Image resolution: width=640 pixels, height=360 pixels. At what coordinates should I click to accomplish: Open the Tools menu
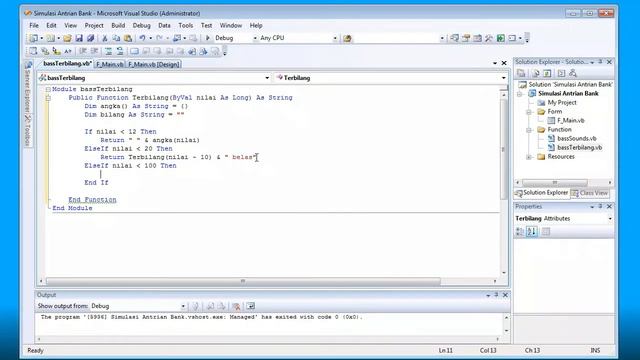coord(185,25)
